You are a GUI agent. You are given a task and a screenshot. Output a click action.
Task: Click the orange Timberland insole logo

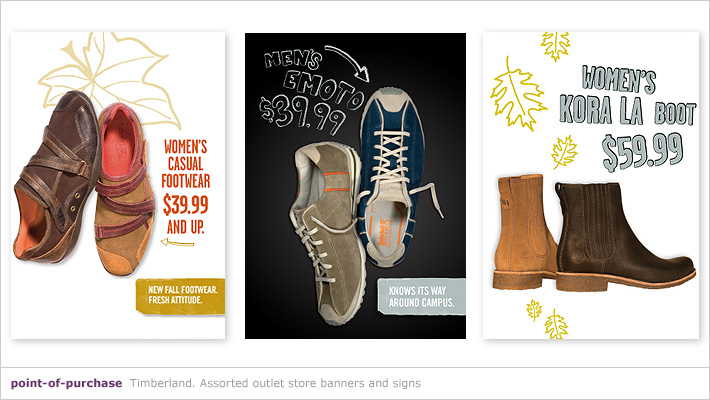tap(384, 232)
